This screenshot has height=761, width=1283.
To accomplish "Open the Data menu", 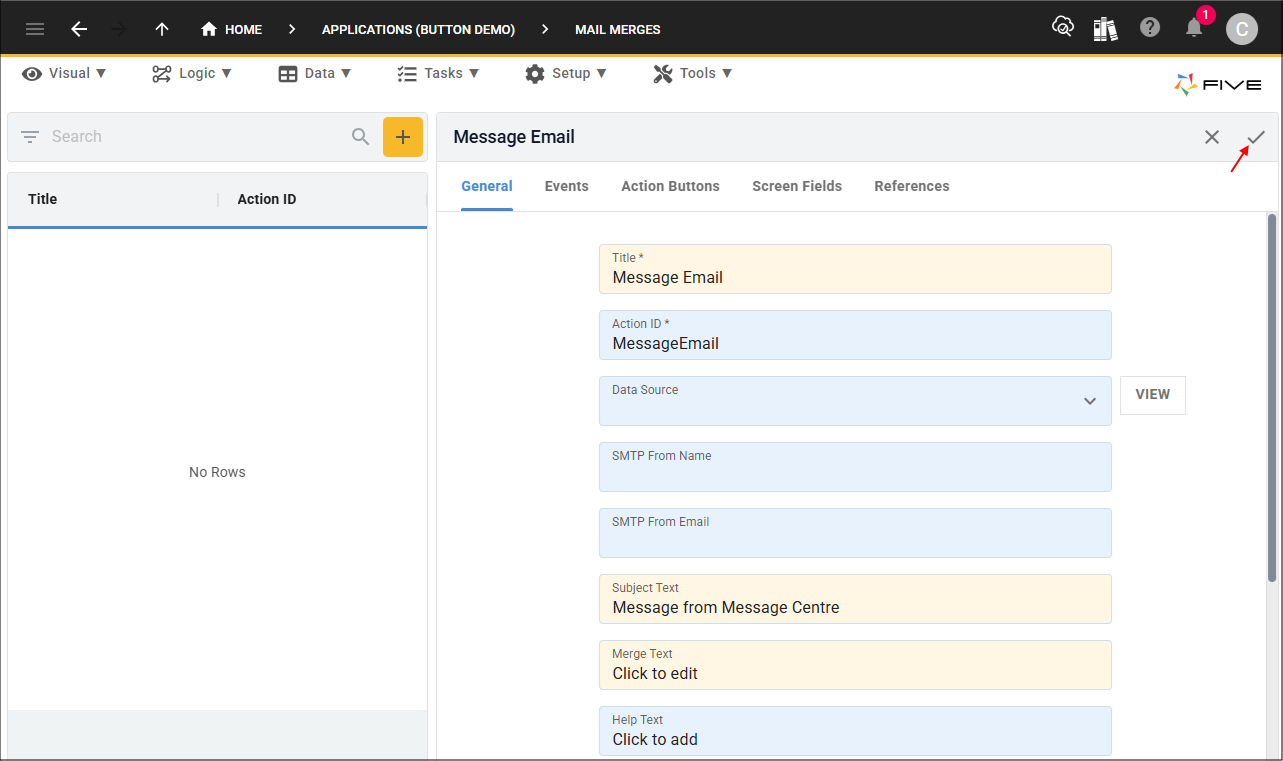I will pyautogui.click(x=315, y=73).
